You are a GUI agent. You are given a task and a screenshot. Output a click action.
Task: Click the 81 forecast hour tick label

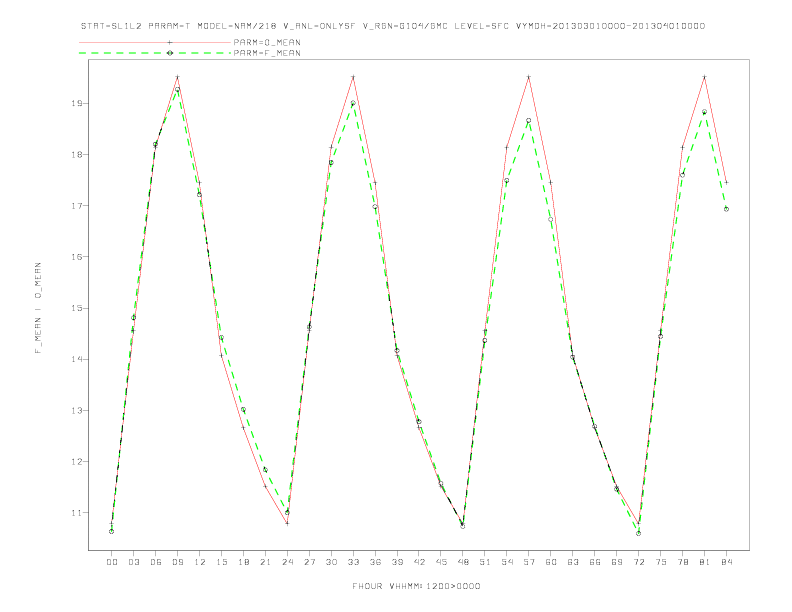(x=705, y=562)
